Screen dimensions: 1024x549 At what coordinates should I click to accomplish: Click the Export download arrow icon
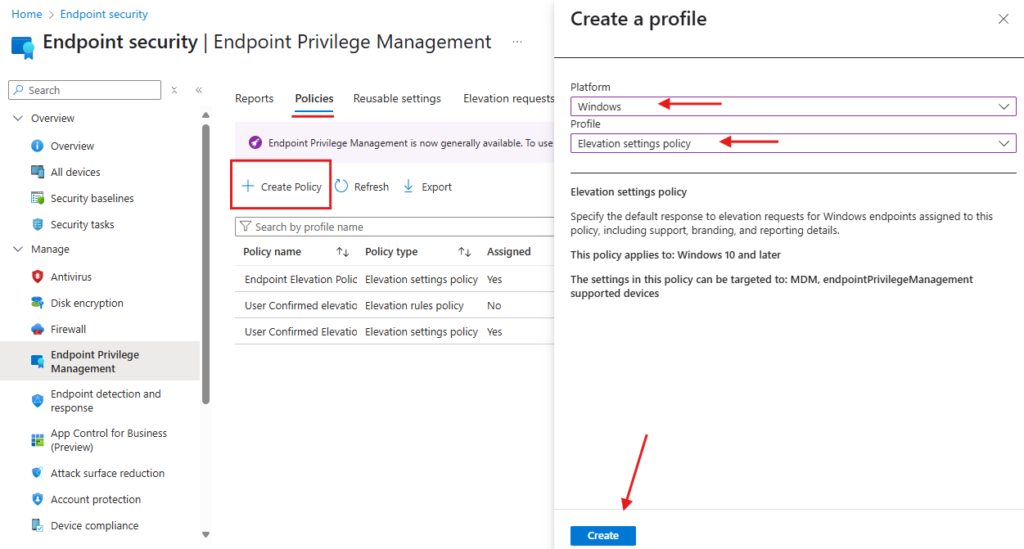tap(408, 186)
